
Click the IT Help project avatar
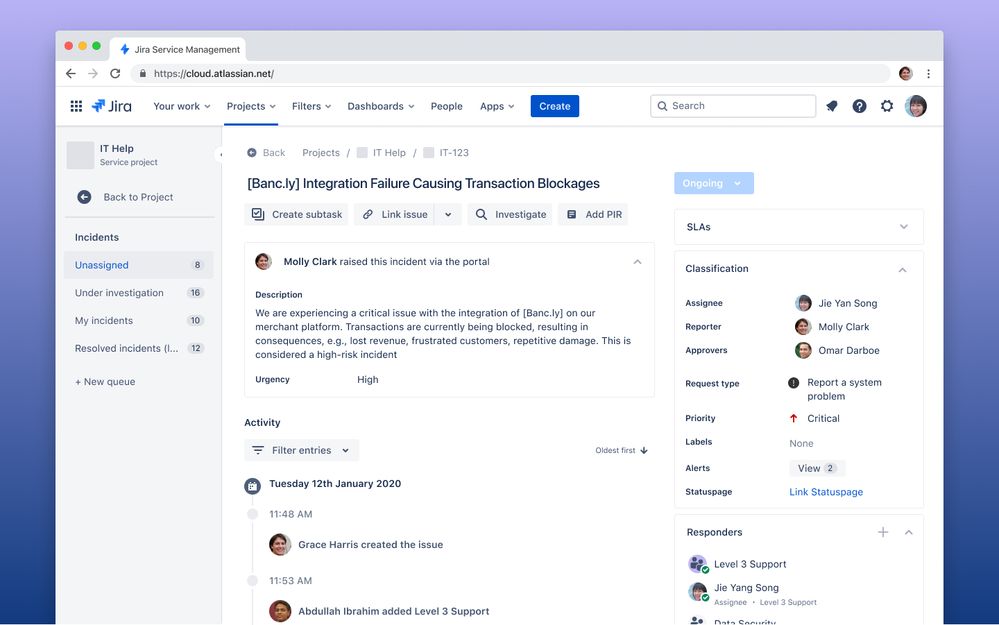[80, 155]
